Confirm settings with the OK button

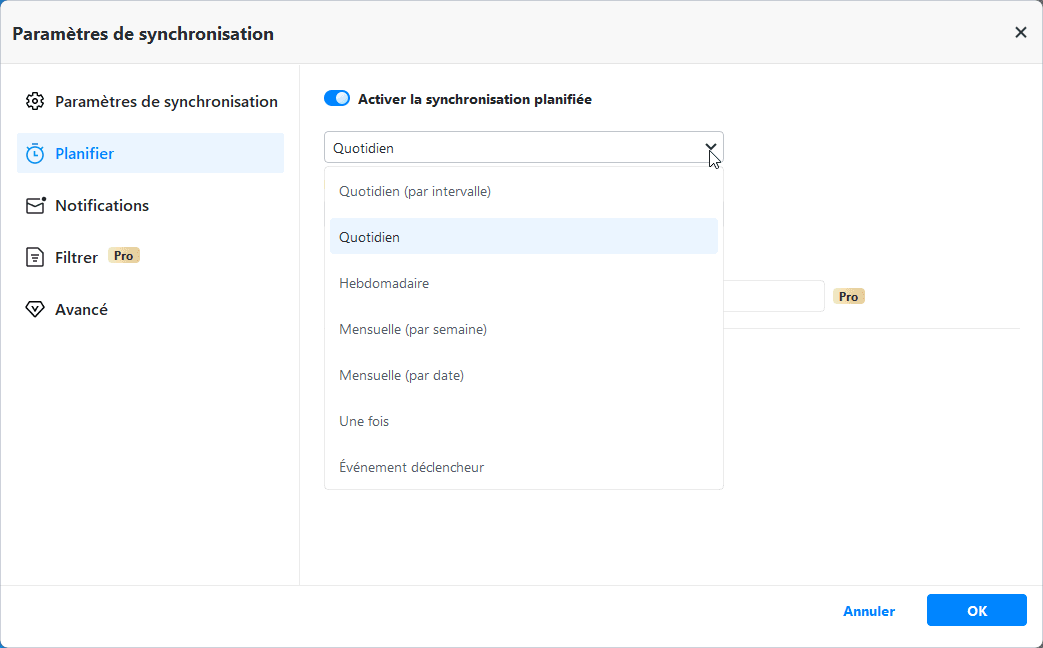pyautogui.click(x=976, y=610)
